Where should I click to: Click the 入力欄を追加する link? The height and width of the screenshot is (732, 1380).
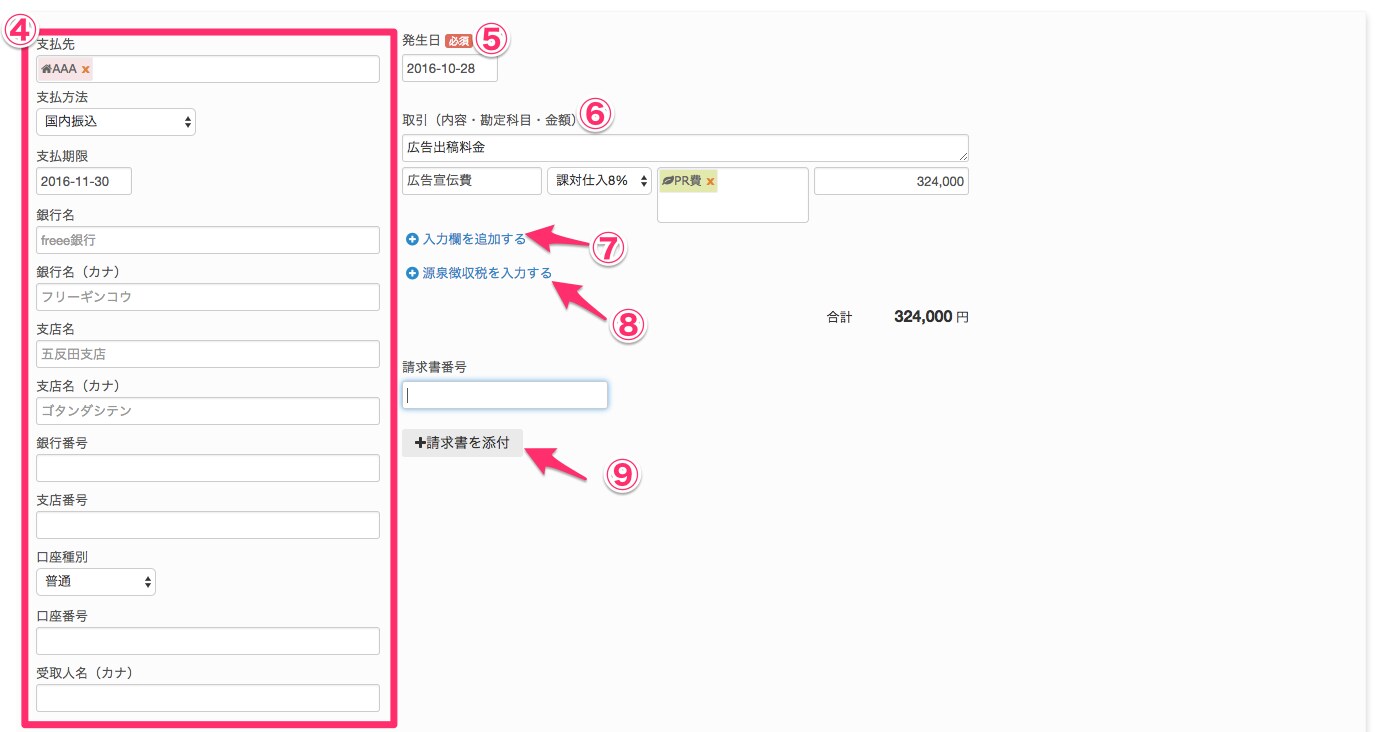coord(474,240)
